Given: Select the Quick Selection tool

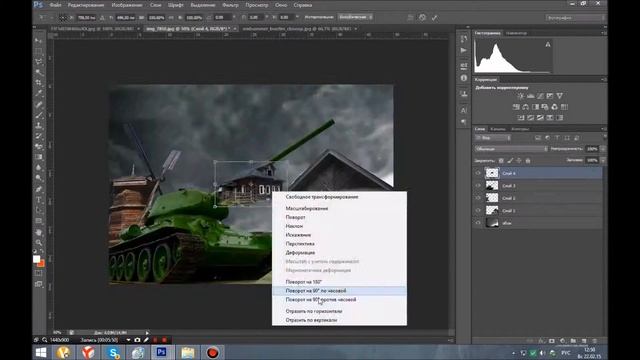Looking at the screenshot, I should click(x=39, y=72).
